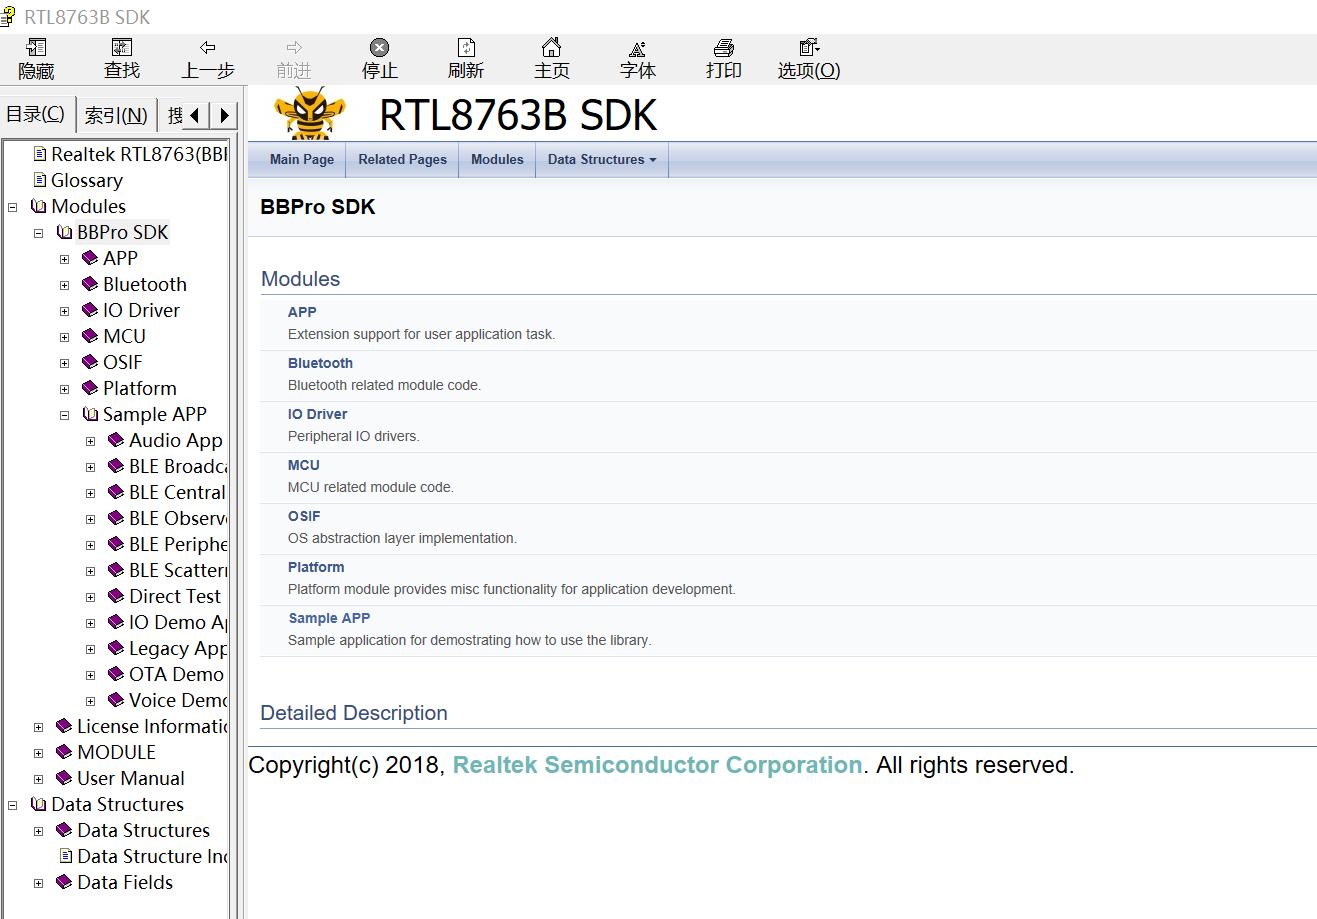Go to Home (主页) via toolbar icon
This screenshot has height=919, width=1317.
pos(551,47)
